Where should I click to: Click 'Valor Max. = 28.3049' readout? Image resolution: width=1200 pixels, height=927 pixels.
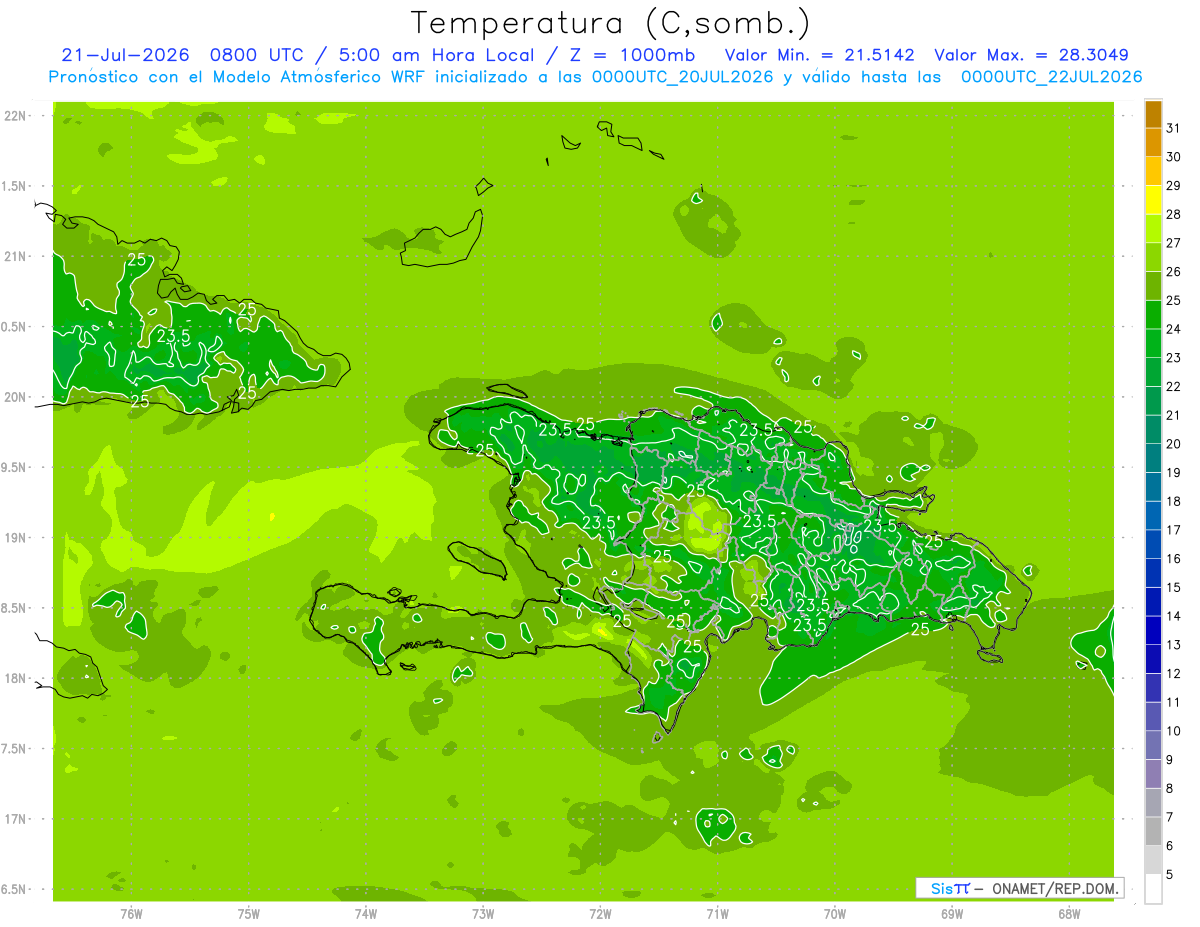tap(1032, 55)
